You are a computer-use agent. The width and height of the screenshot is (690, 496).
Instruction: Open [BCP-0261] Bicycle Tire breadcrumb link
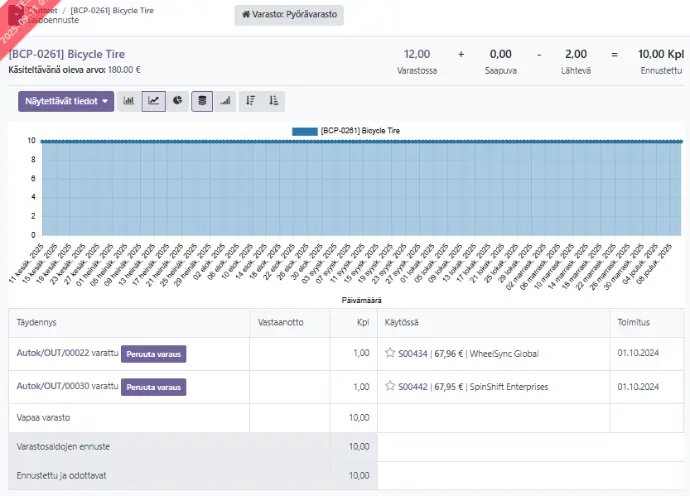click(112, 10)
